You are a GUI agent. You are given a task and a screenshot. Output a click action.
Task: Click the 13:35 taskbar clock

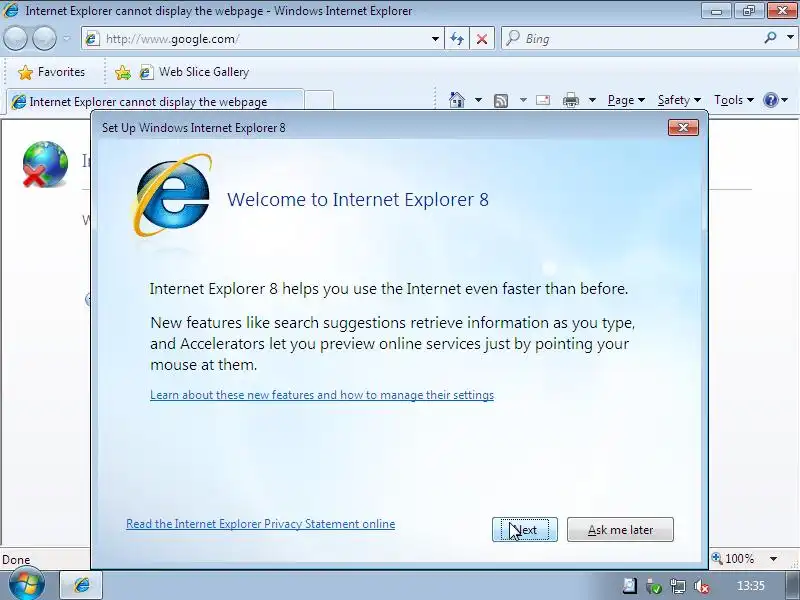(751, 585)
